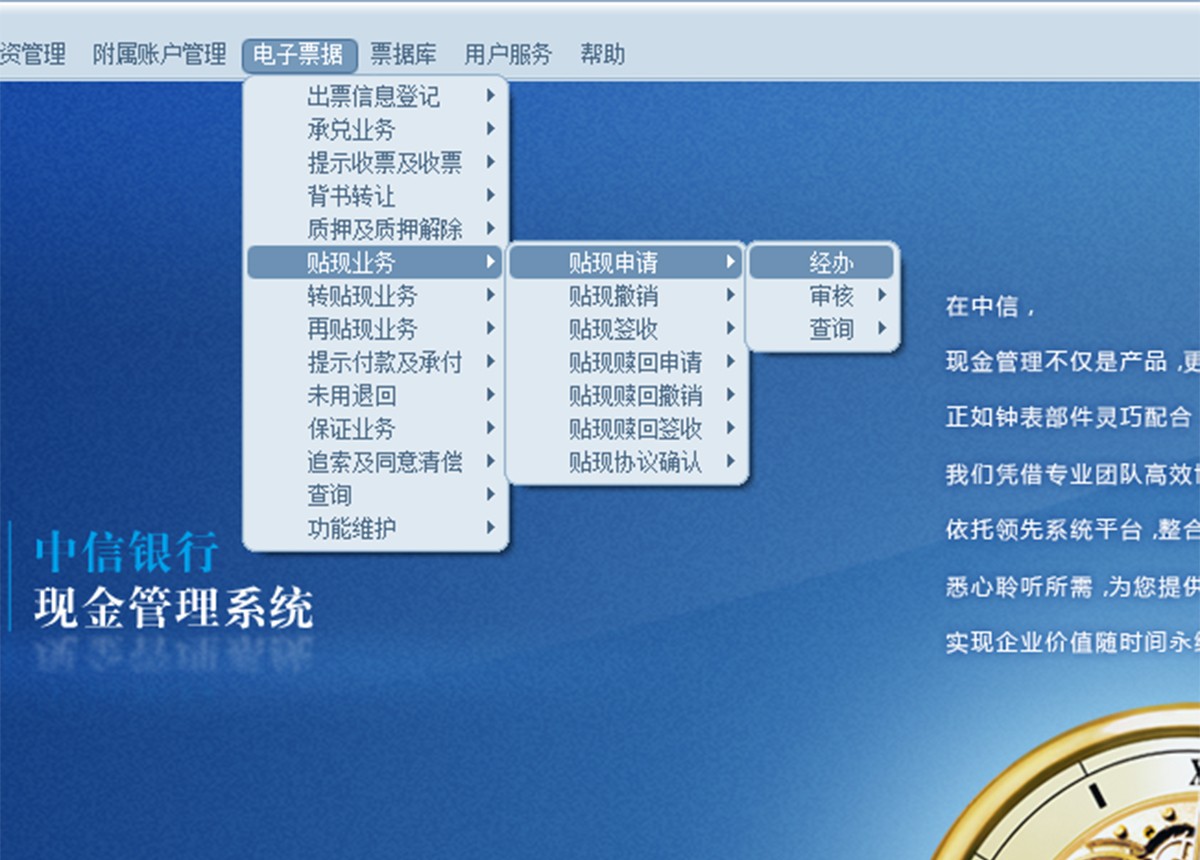
Task: Select 质押及质押解除 menu entry
Action: point(375,229)
